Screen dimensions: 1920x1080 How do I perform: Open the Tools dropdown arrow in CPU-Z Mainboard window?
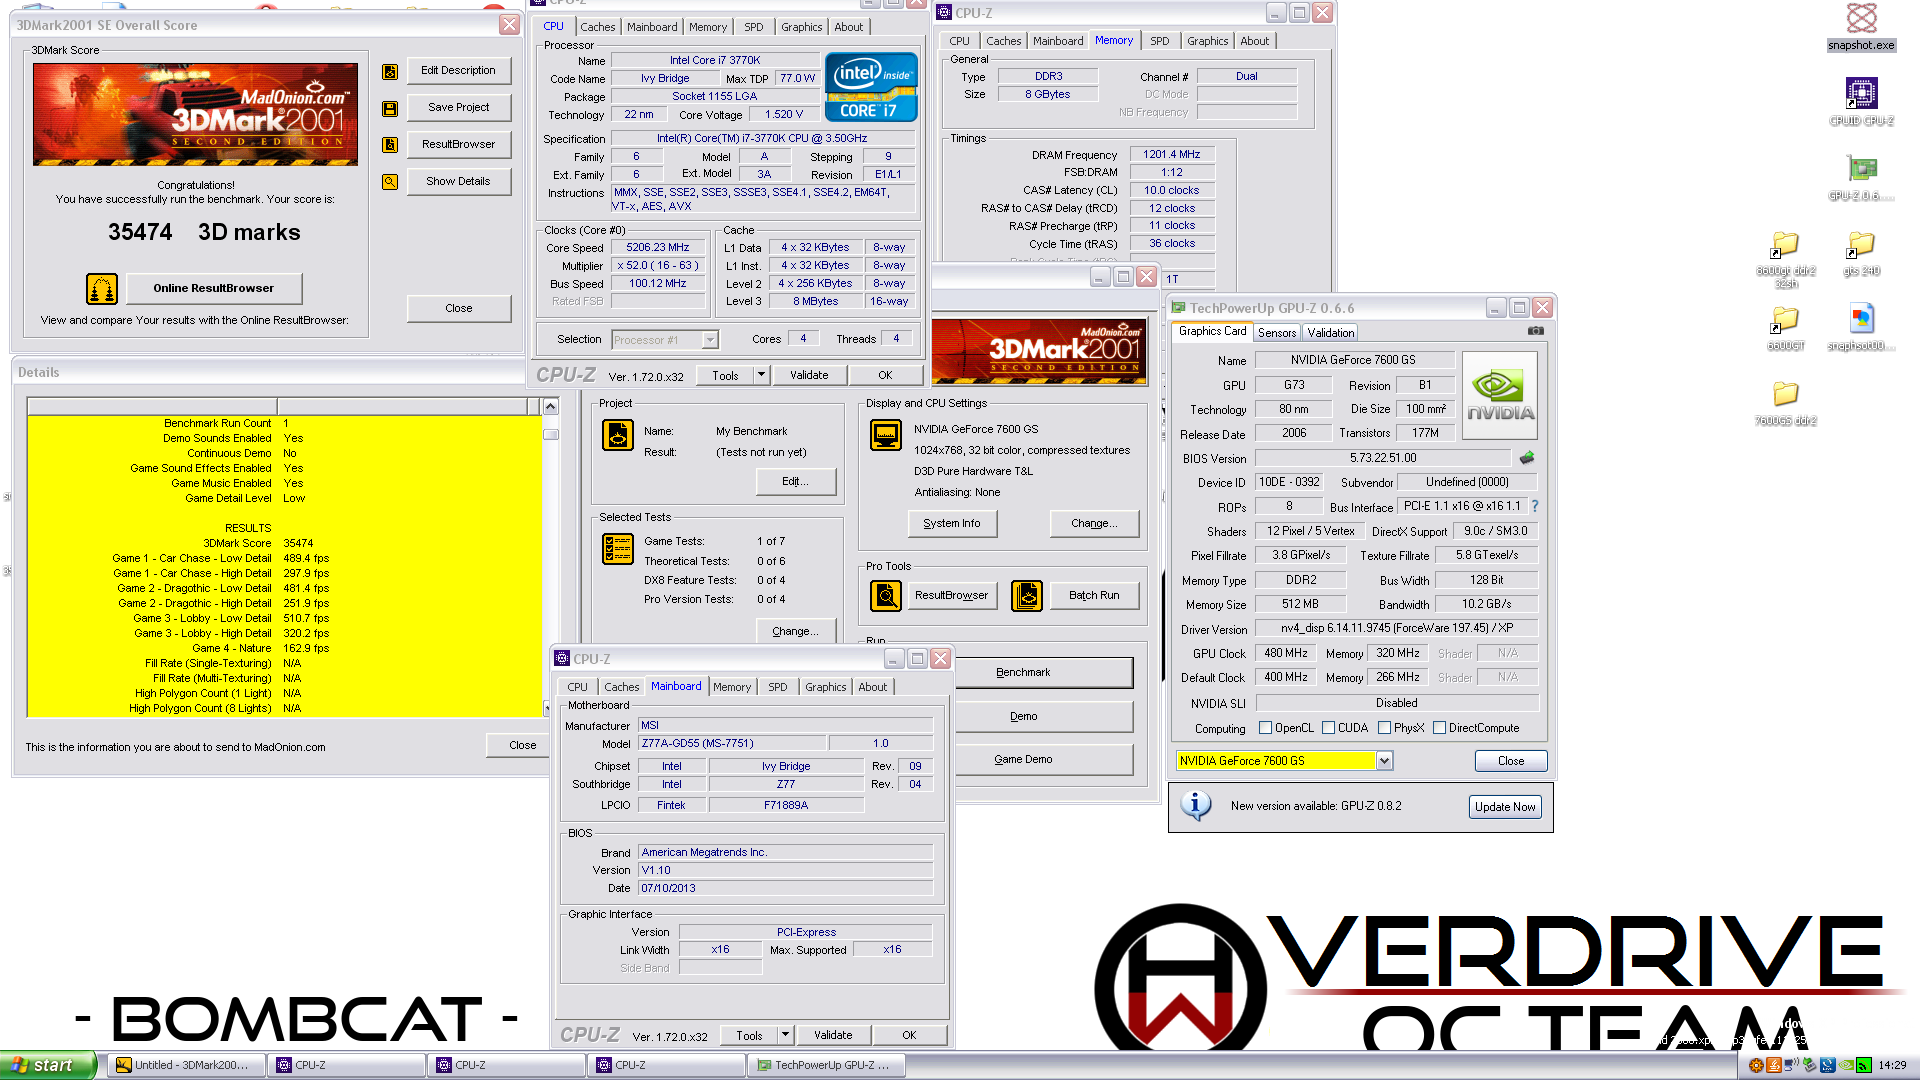(x=785, y=1035)
